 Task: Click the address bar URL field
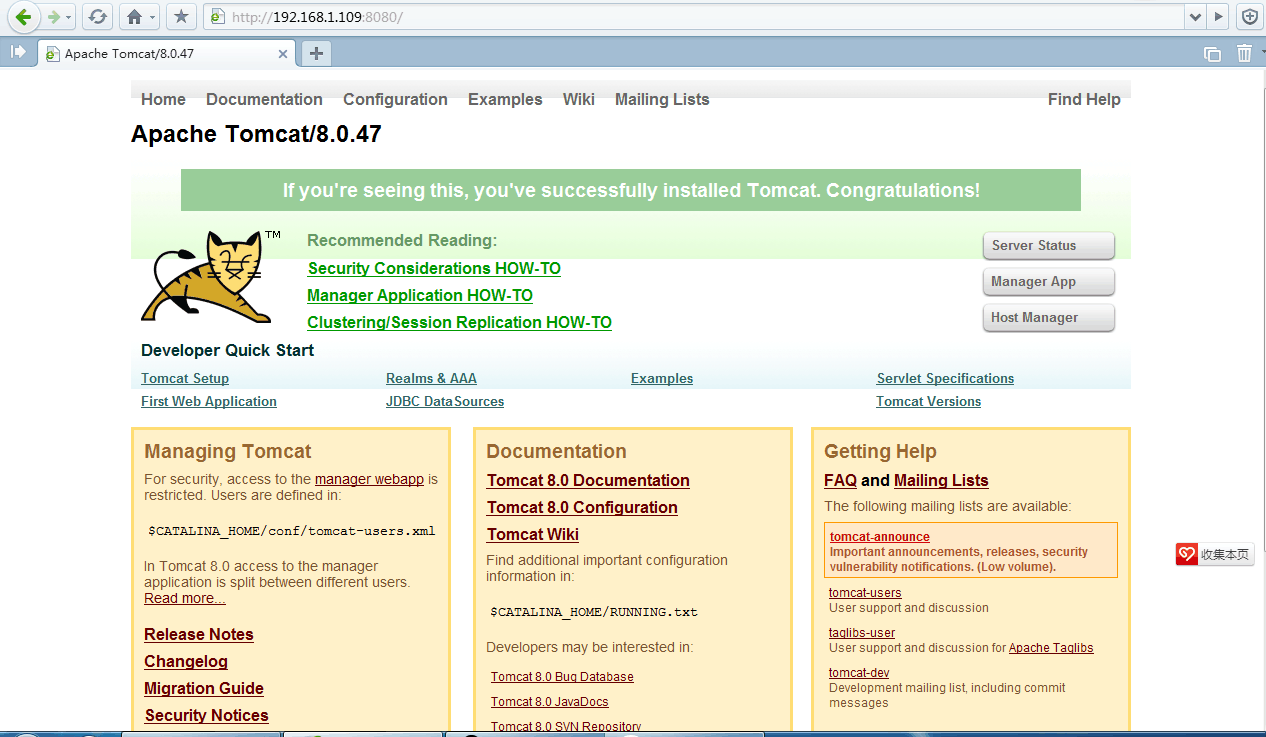pyautogui.click(x=694, y=17)
